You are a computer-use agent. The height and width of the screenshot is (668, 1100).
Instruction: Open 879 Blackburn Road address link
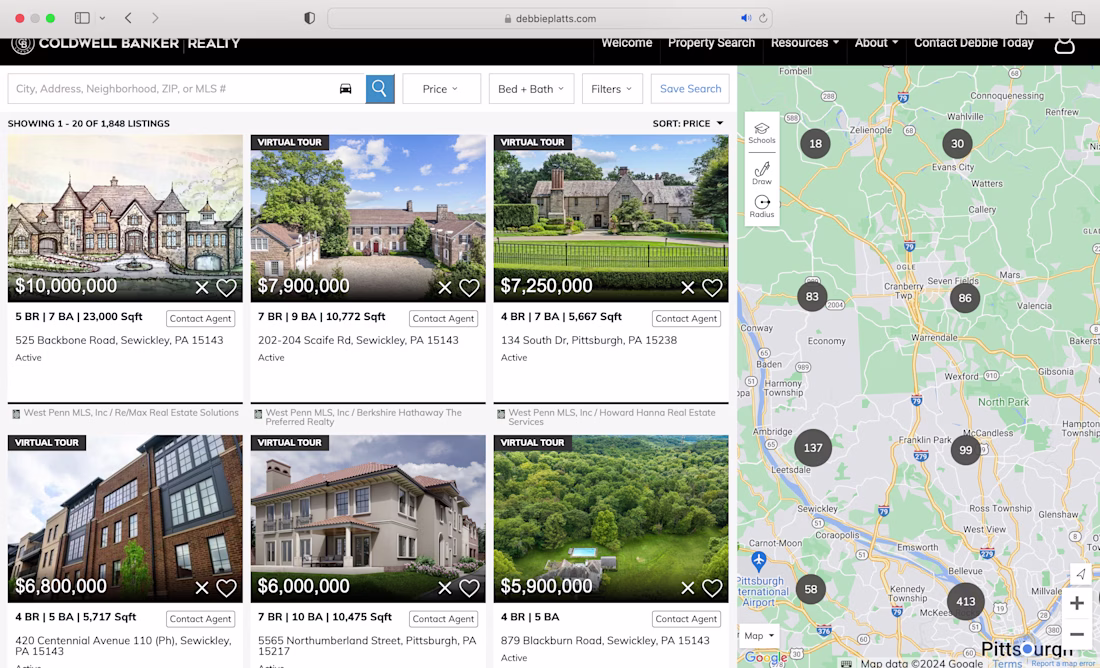[605, 641]
